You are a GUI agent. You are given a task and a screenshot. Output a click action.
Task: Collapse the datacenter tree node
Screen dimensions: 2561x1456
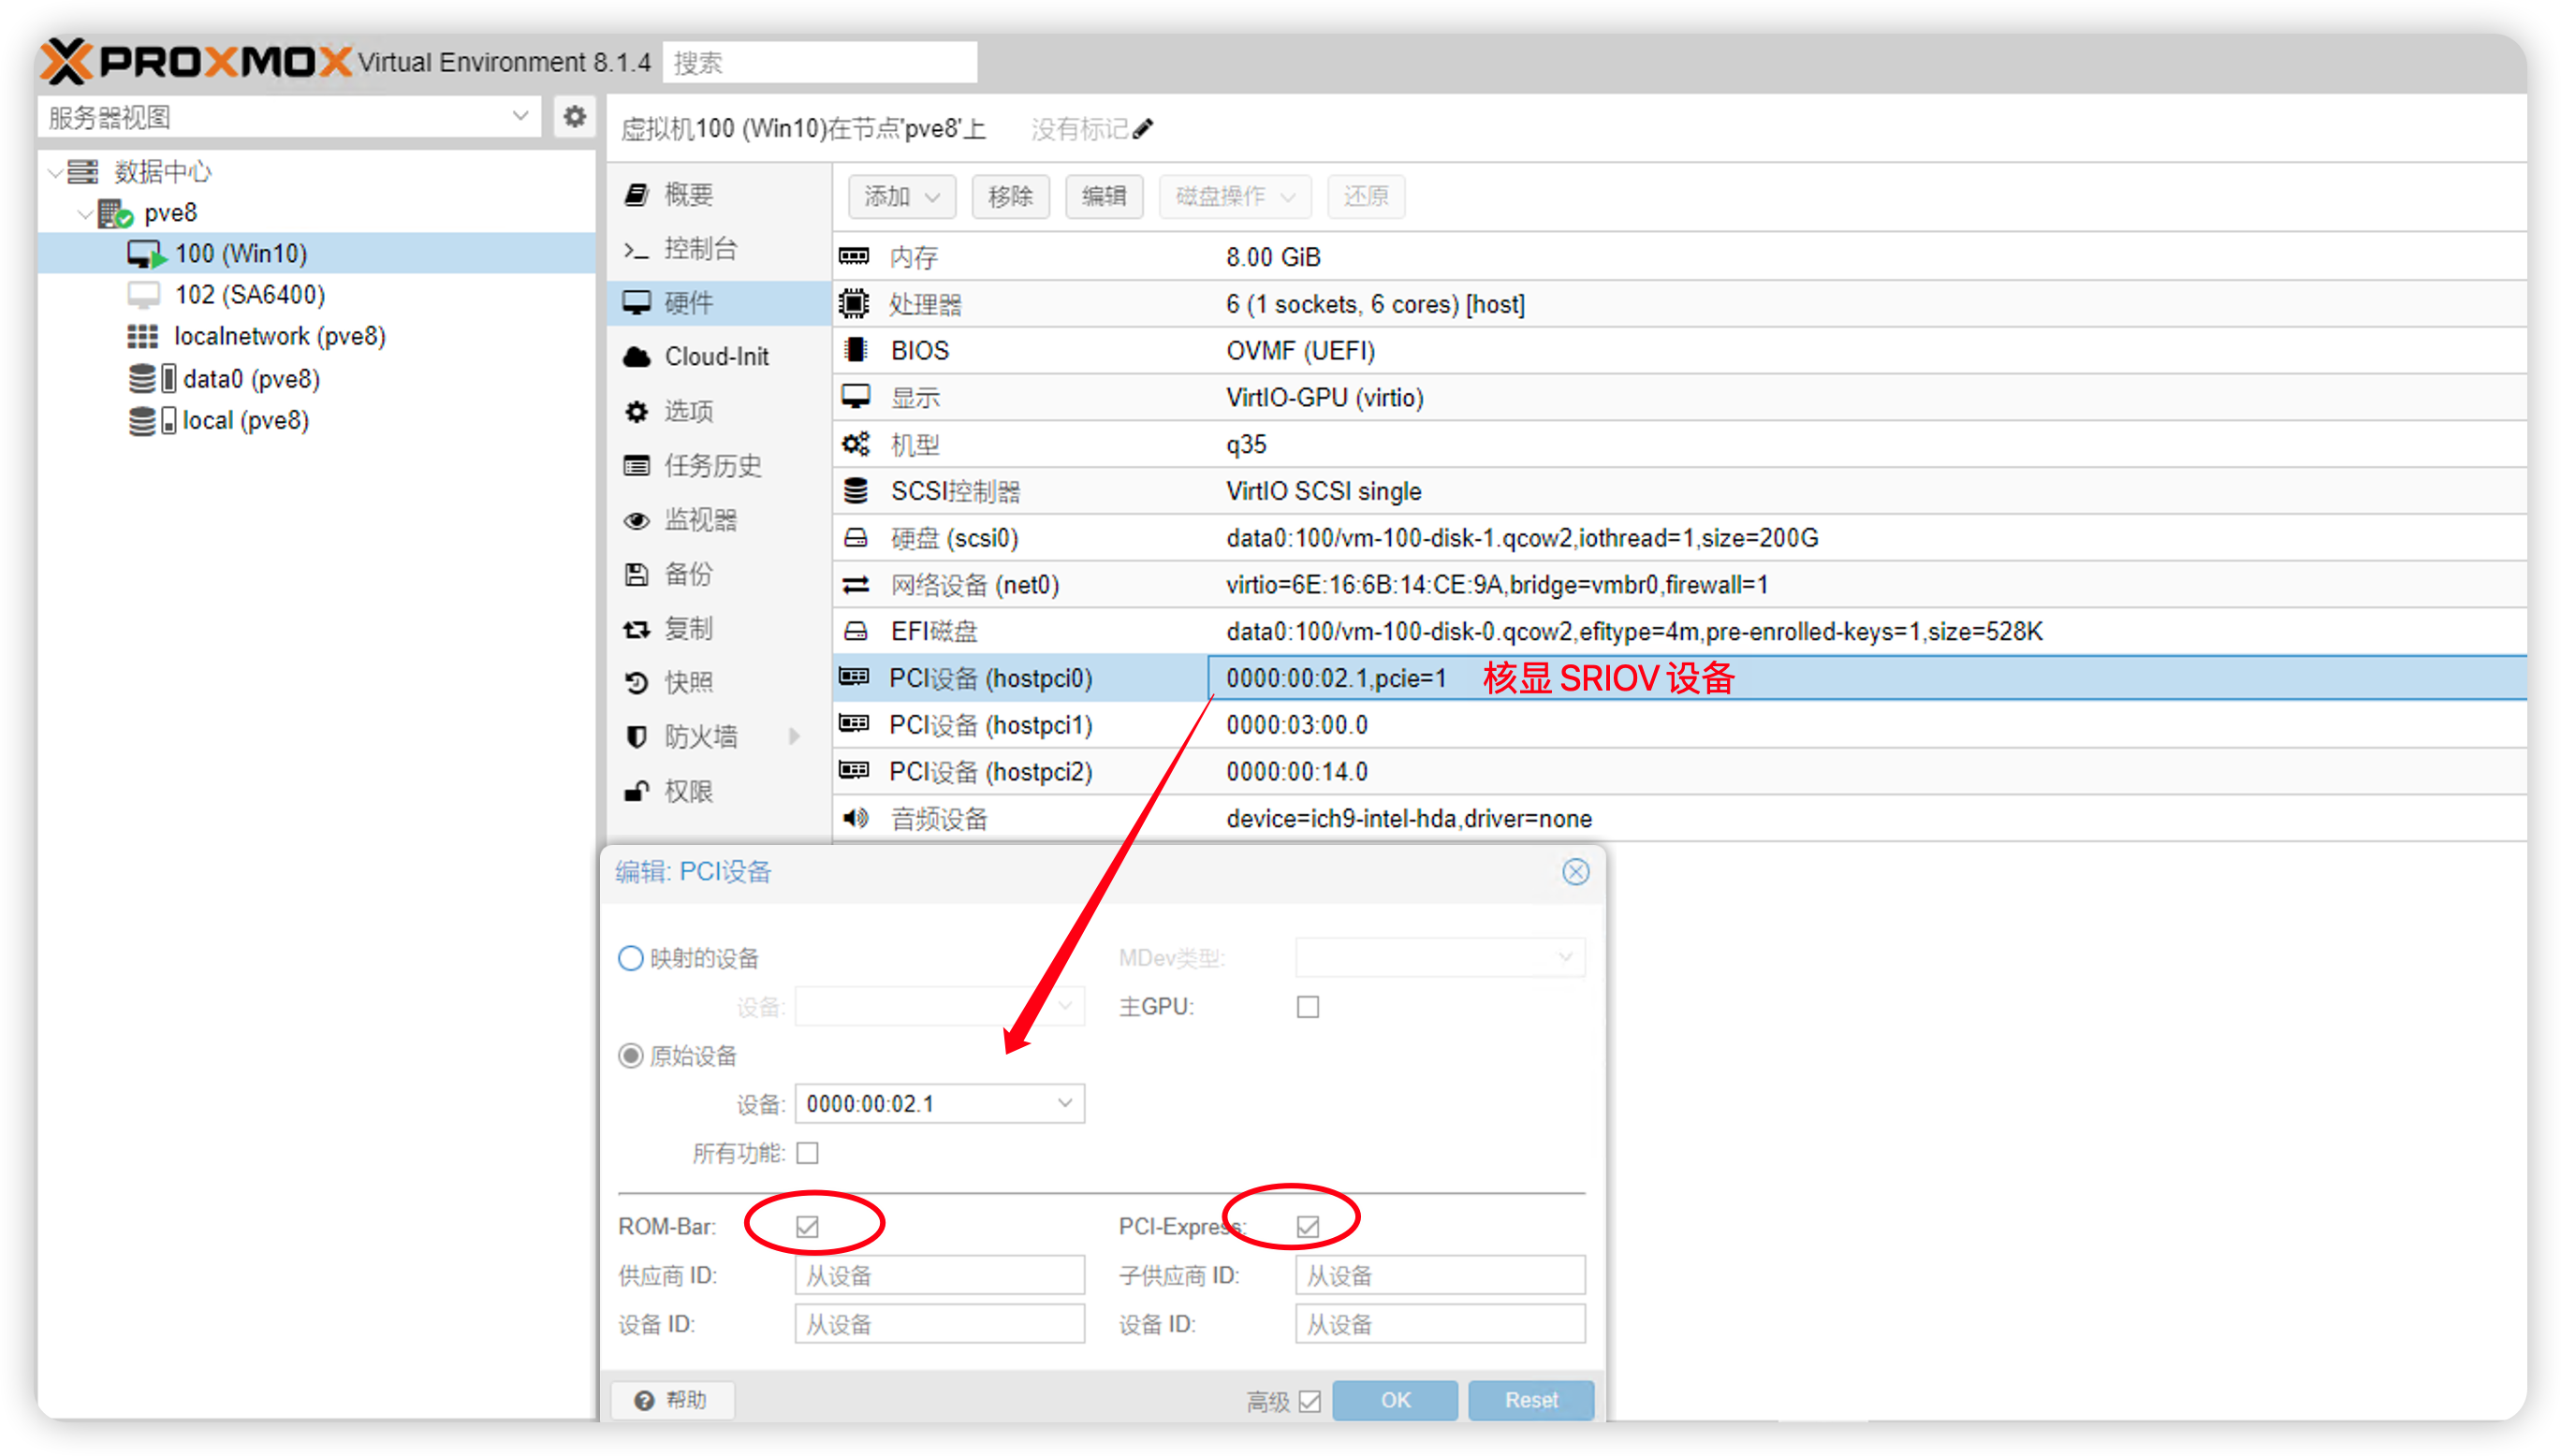pyautogui.click(x=55, y=172)
